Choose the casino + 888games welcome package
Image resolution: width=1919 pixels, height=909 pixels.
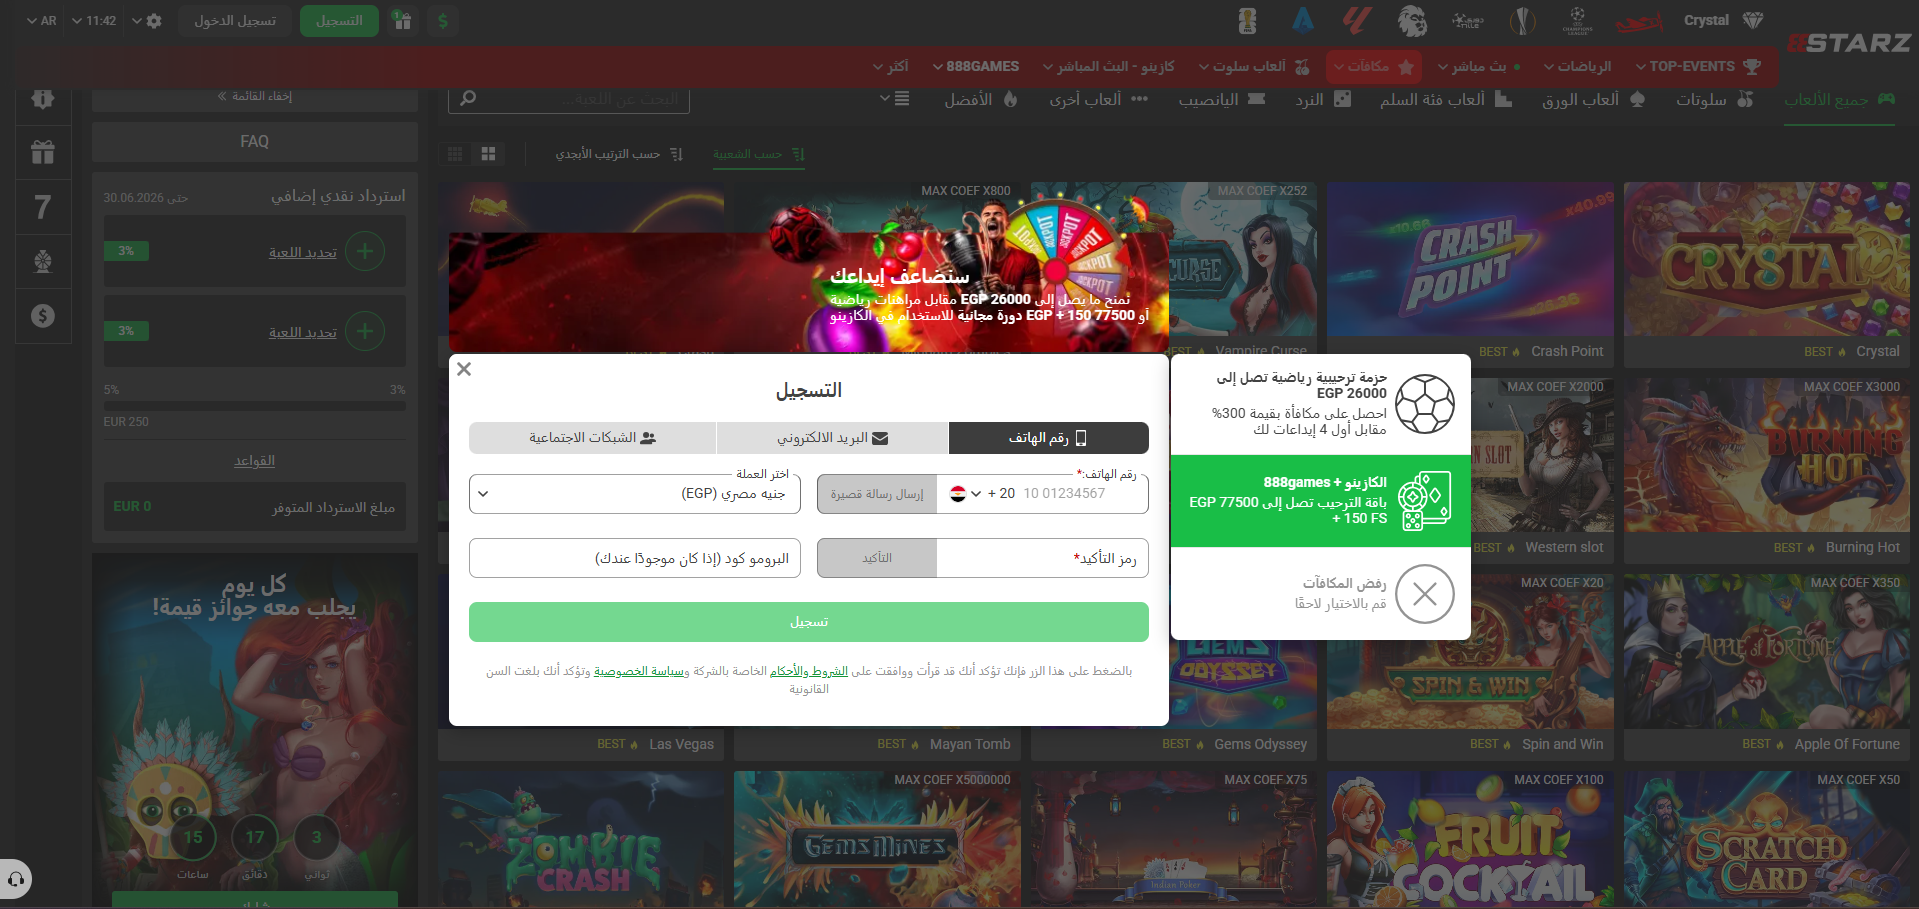(x=1321, y=501)
